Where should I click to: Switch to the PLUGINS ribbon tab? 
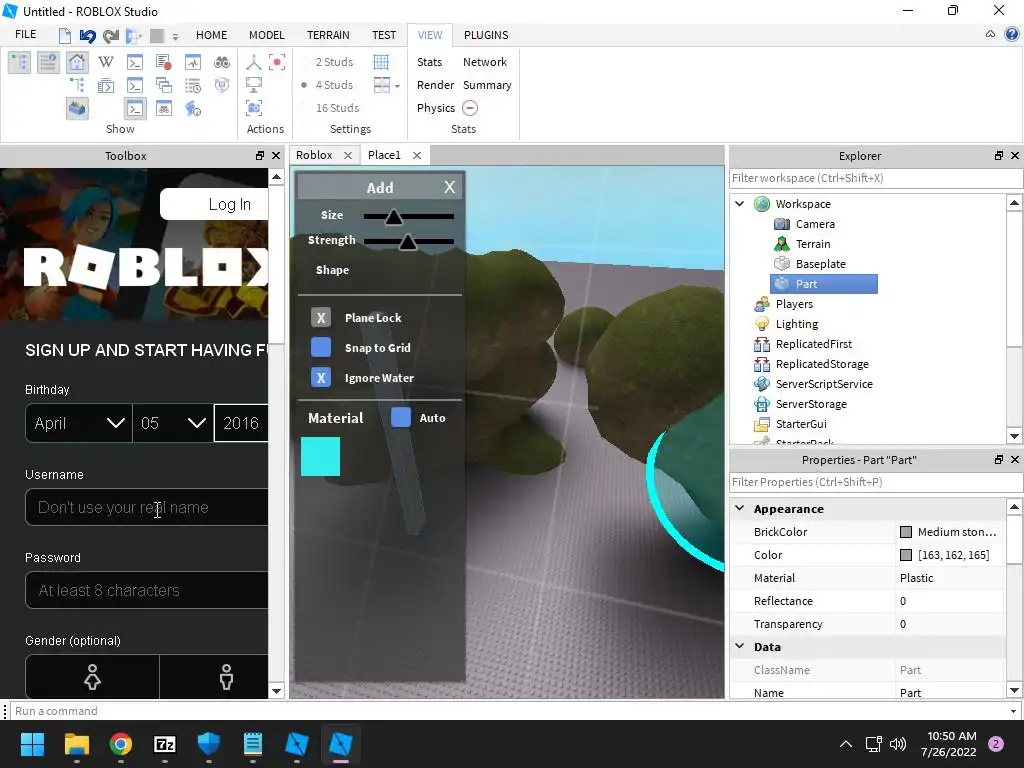486,35
